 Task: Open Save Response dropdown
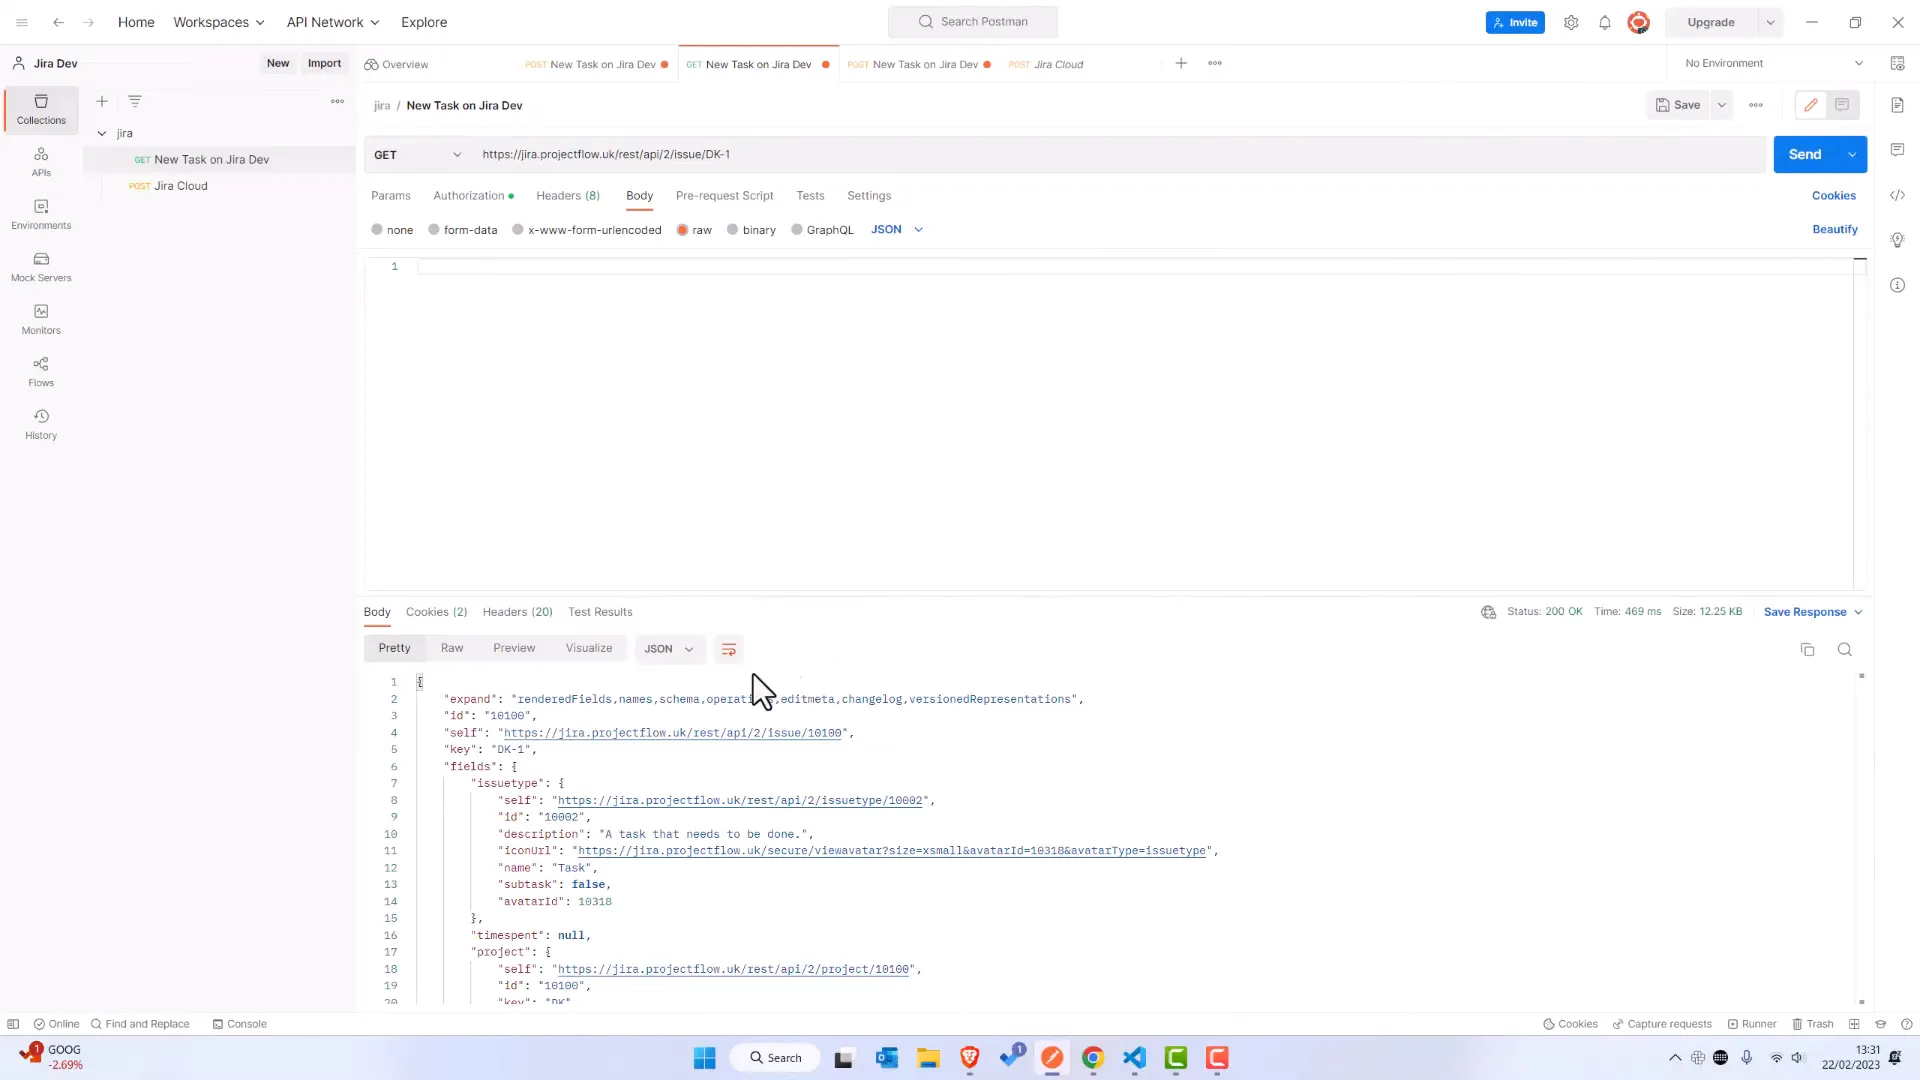(x=1813, y=612)
